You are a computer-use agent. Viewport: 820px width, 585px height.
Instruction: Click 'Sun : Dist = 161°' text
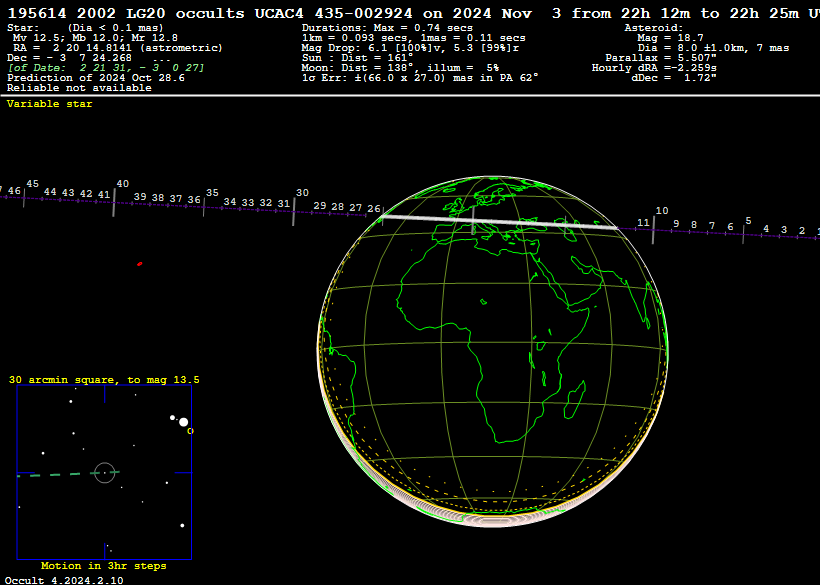357,58
